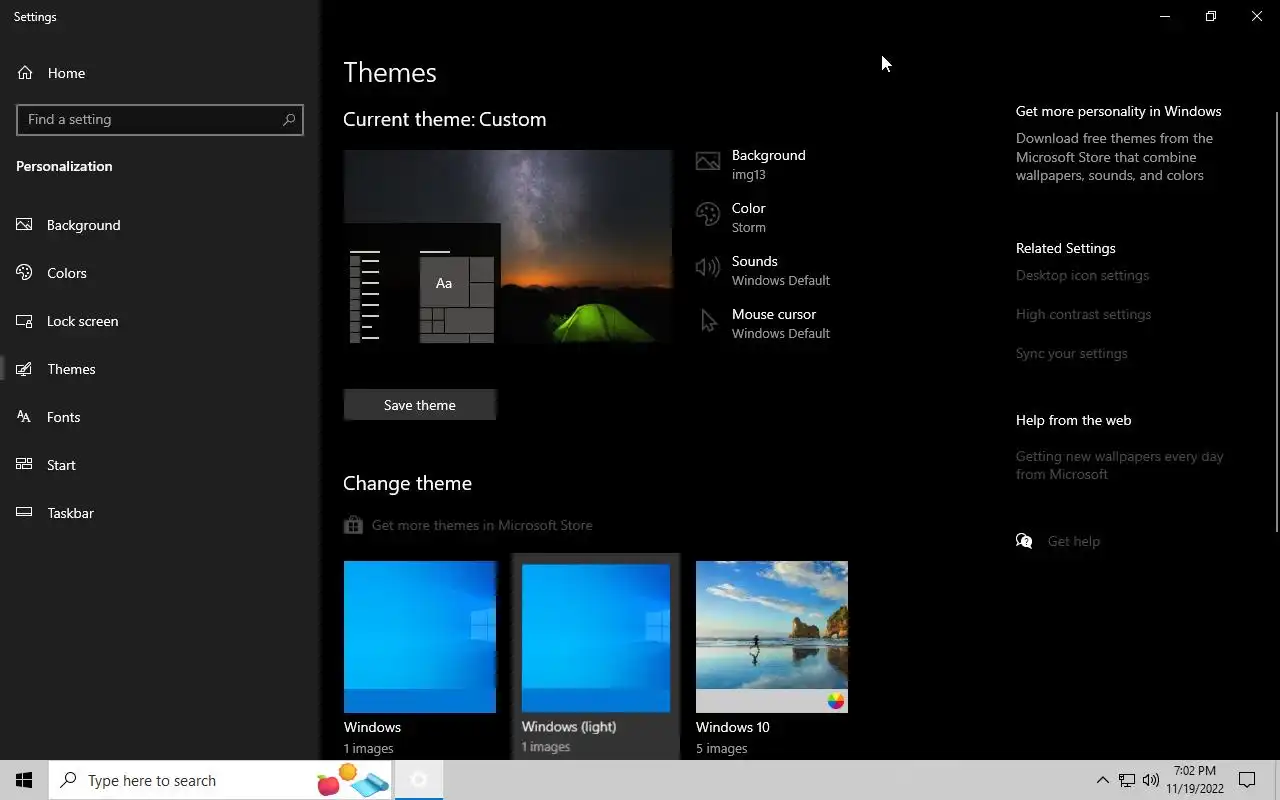
Task: Open Background personalization page
Action: pyautogui.click(x=160, y=225)
